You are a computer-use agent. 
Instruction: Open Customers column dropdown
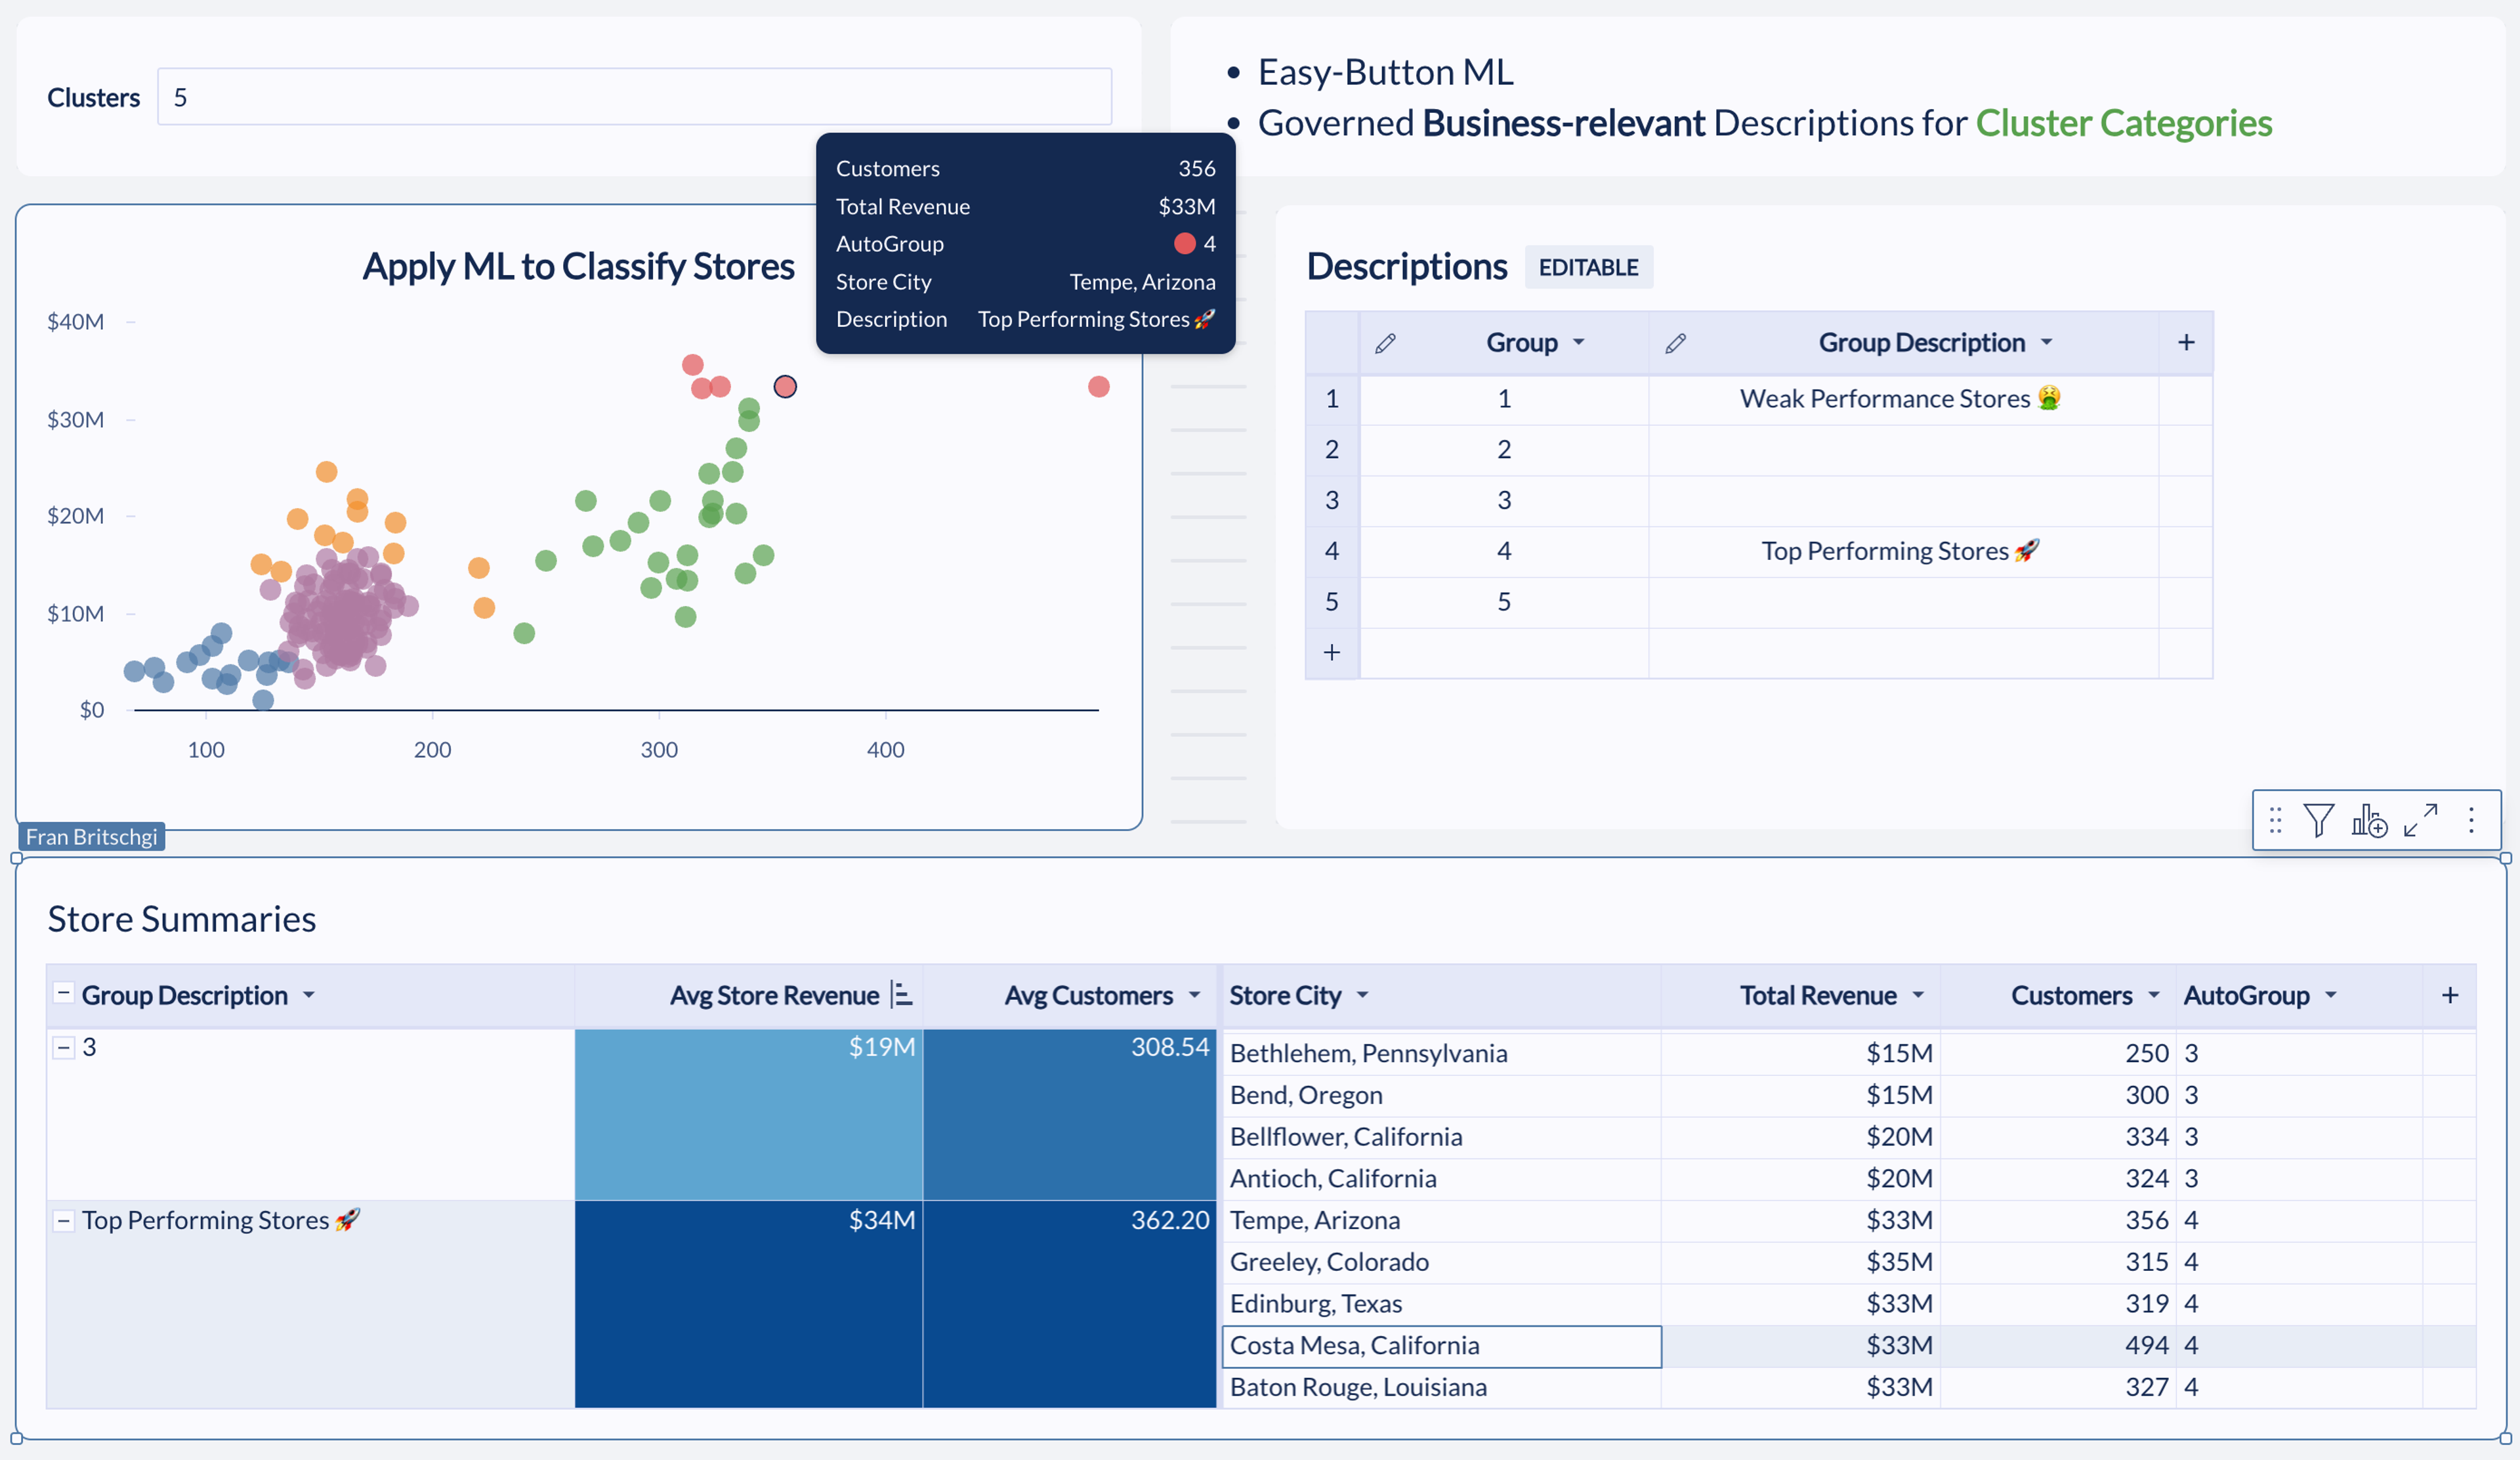pyautogui.click(x=2154, y=995)
